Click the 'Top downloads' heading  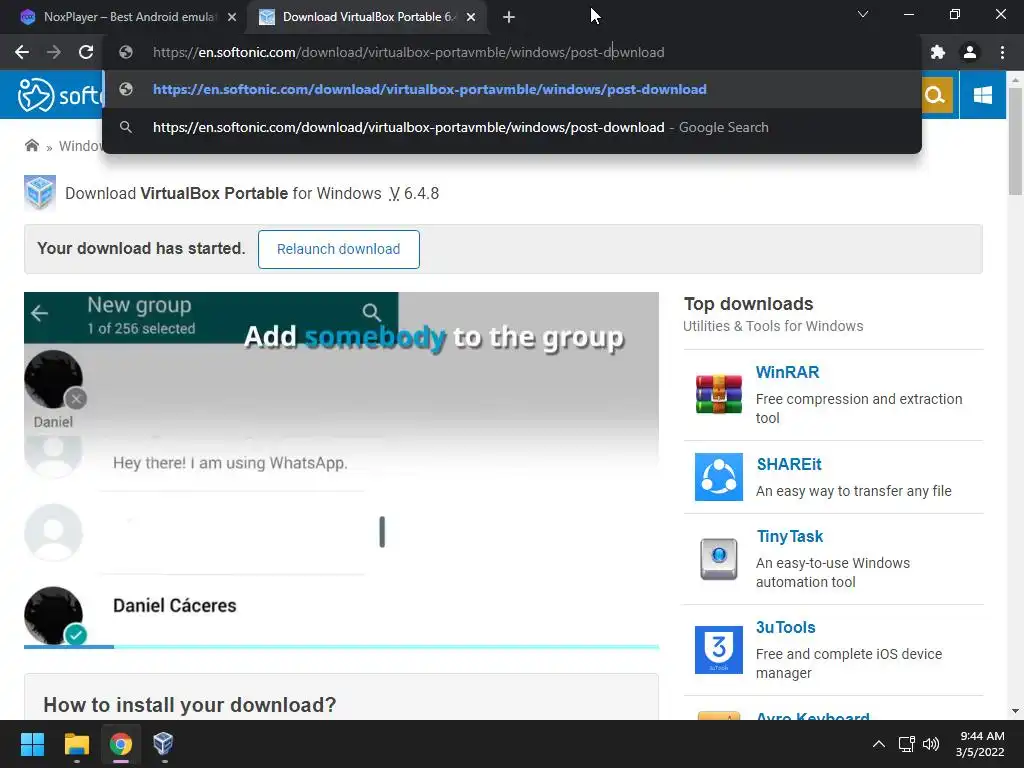(748, 304)
